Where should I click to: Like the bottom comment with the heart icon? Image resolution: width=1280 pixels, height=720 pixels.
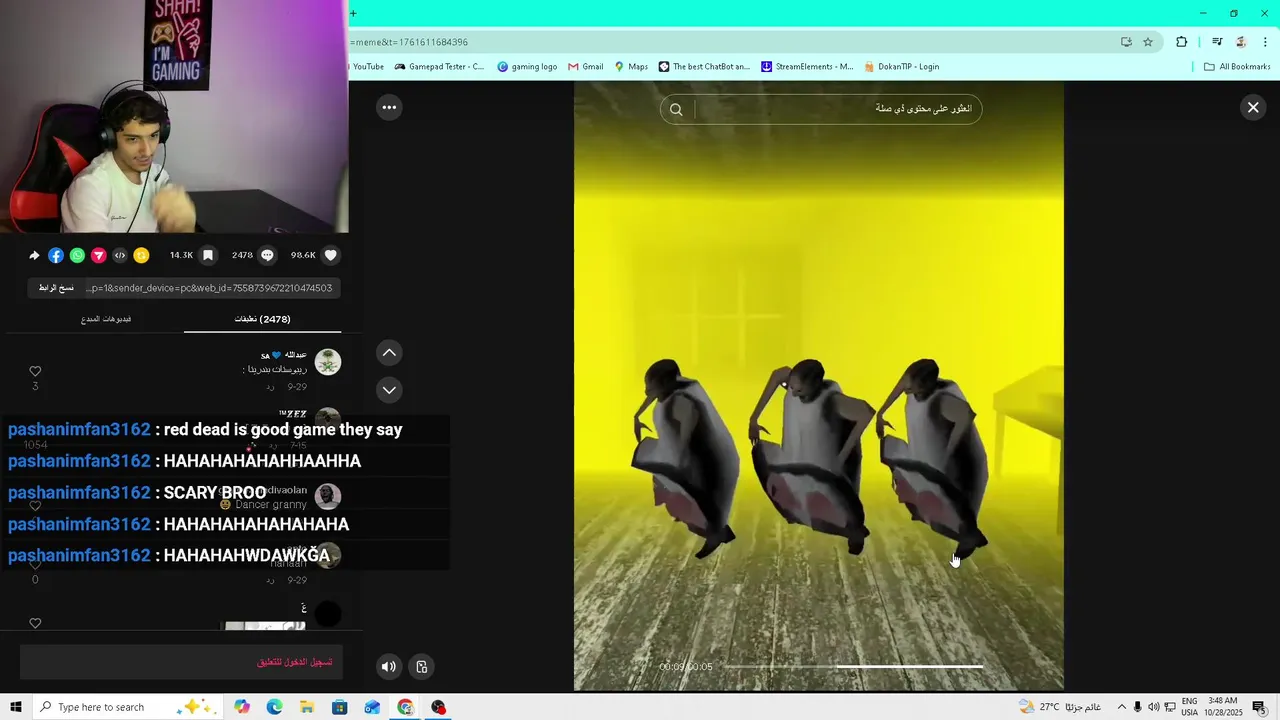(x=35, y=623)
